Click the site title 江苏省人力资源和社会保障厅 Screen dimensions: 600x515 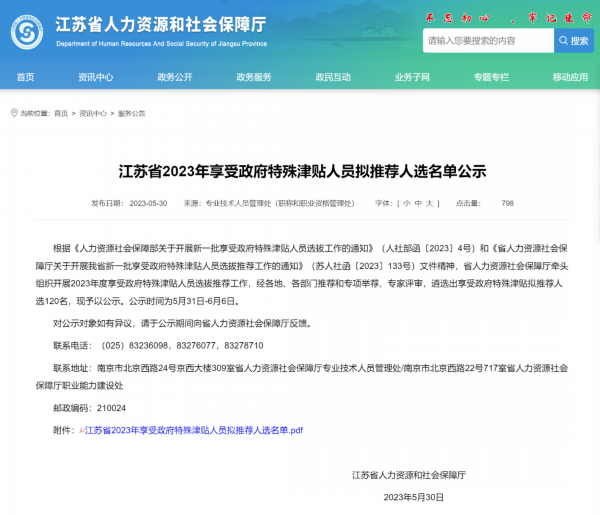[161, 24]
